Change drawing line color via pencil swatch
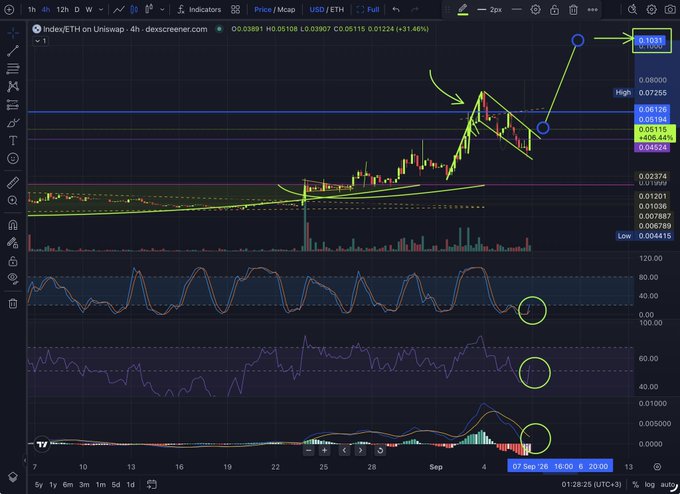680x494 pixels. pyautogui.click(x=463, y=9)
